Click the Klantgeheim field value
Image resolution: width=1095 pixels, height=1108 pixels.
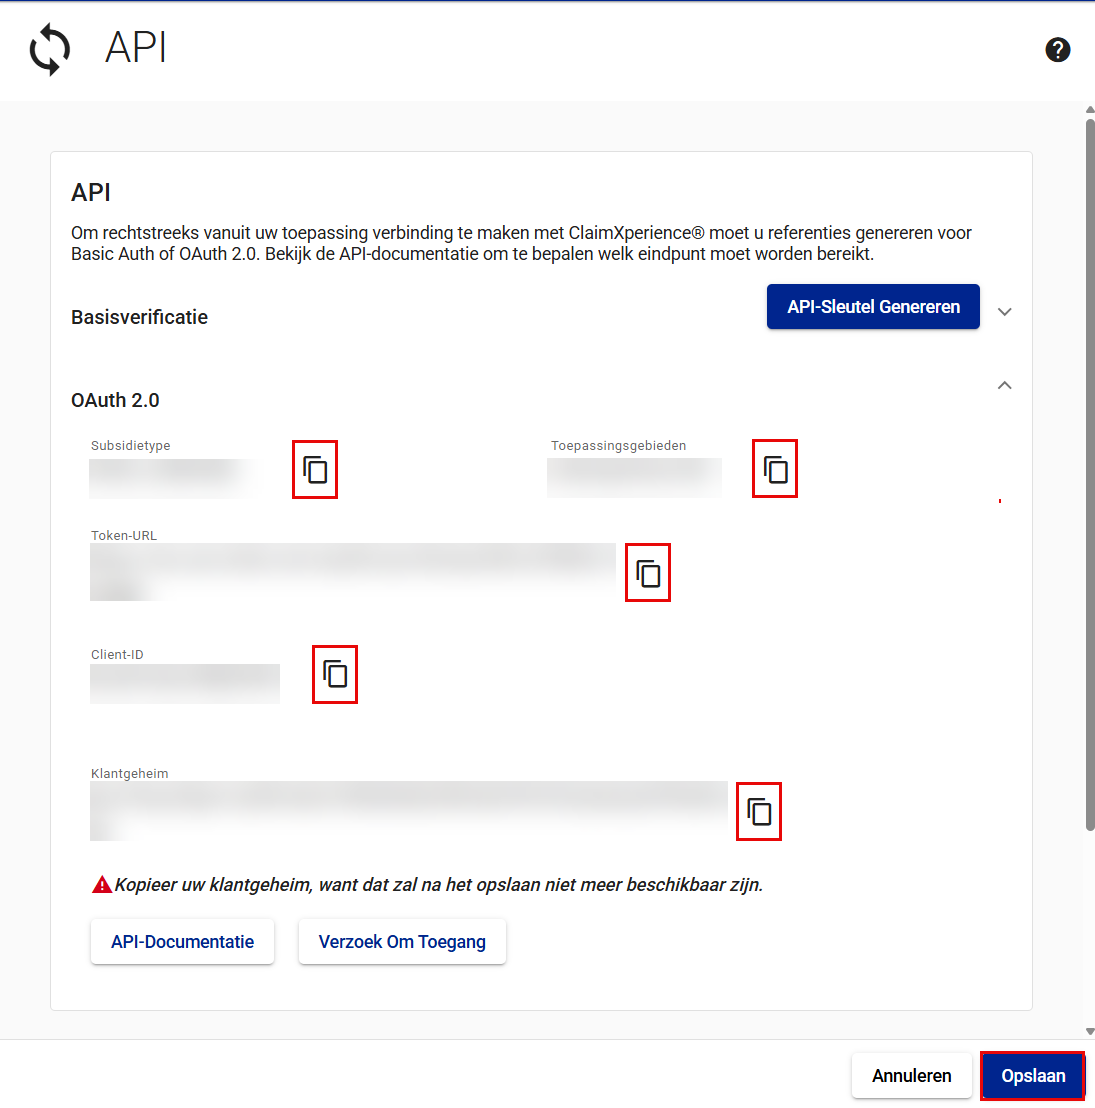click(408, 810)
